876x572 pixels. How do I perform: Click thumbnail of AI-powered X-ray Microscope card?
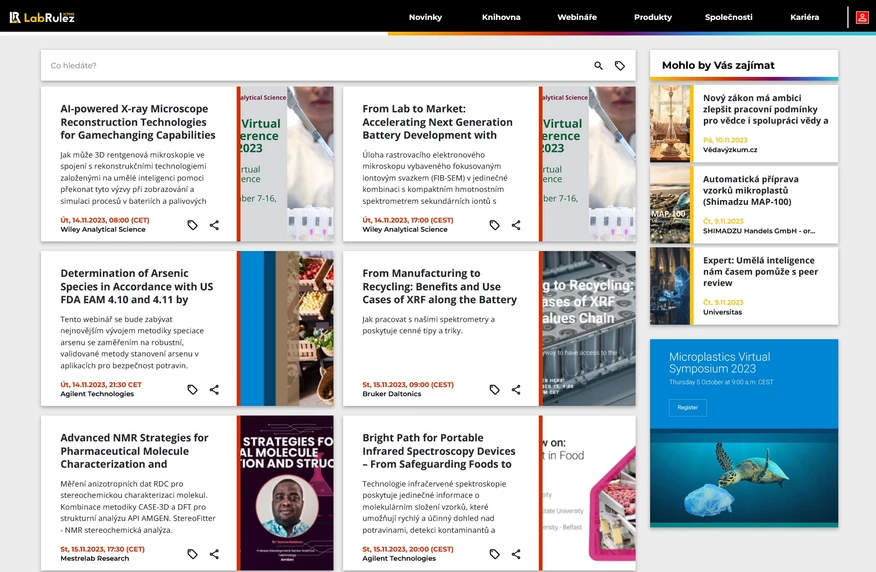tap(287, 164)
